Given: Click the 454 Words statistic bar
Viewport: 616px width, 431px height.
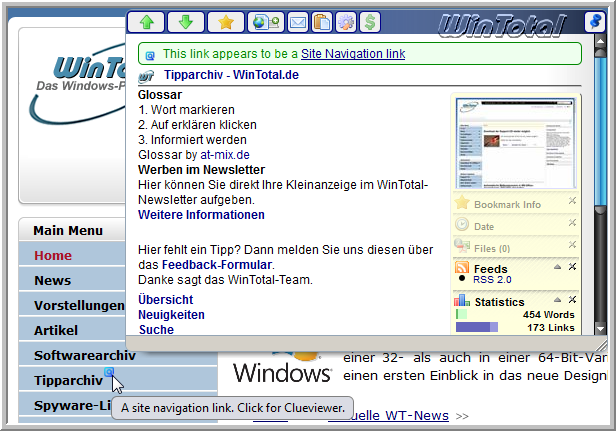Looking at the screenshot, I should point(461,314).
